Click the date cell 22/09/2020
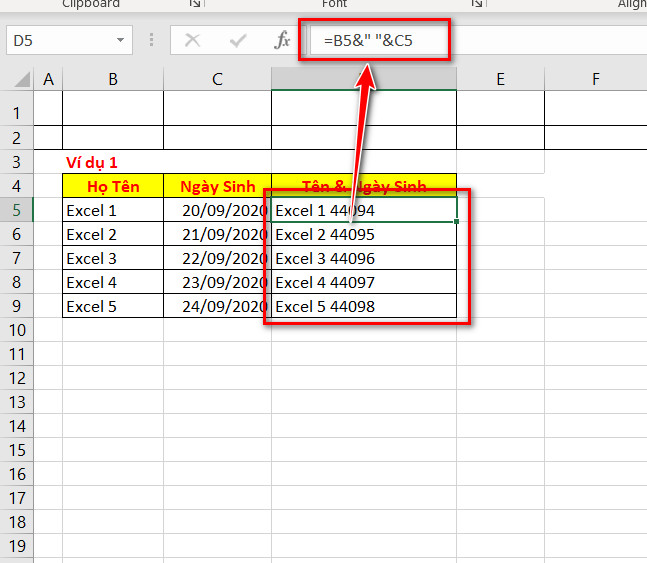Viewport: 647px width, 563px height. click(x=217, y=258)
